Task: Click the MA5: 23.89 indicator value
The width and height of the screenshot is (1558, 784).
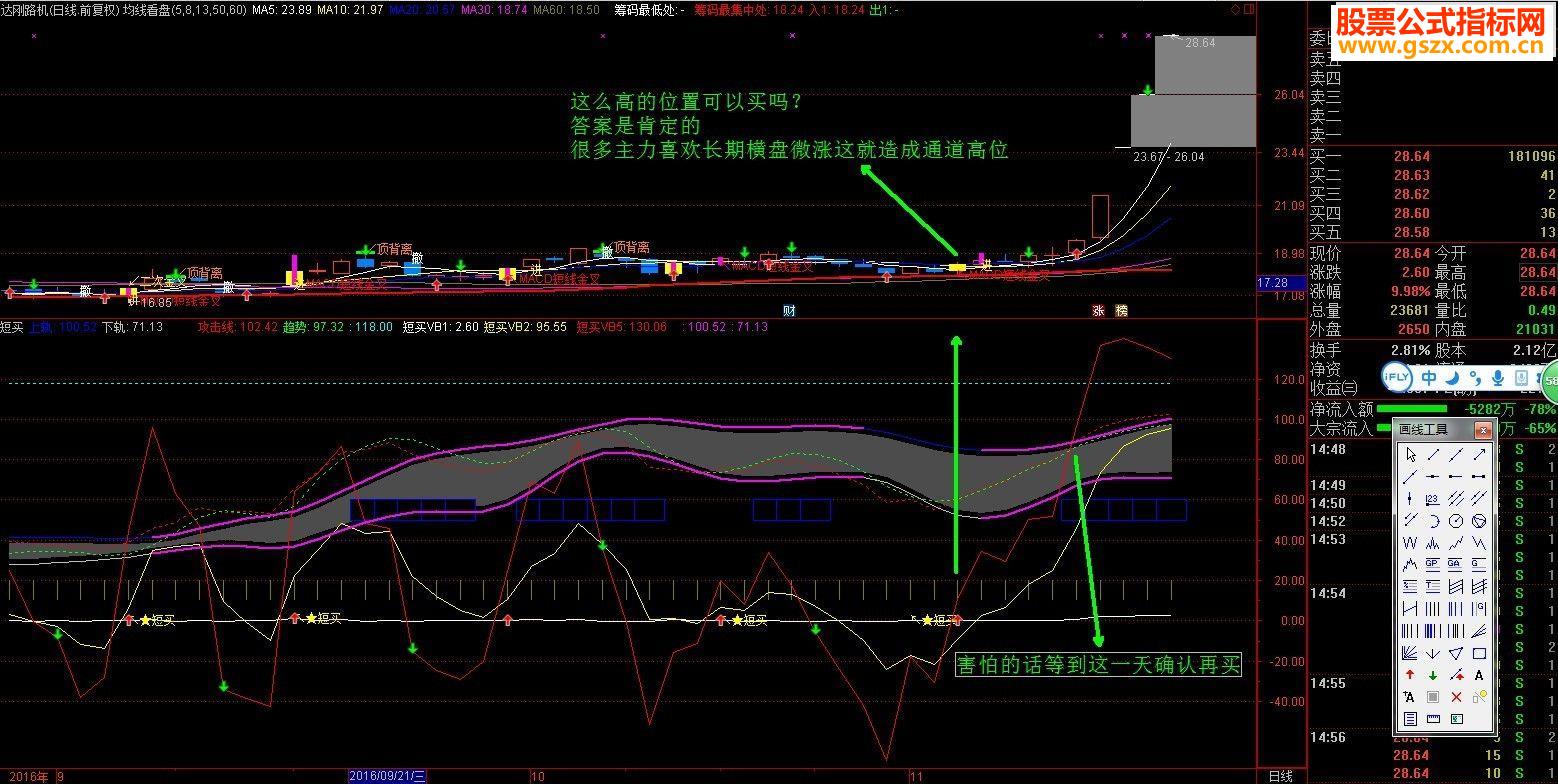Action: pyautogui.click(x=280, y=9)
